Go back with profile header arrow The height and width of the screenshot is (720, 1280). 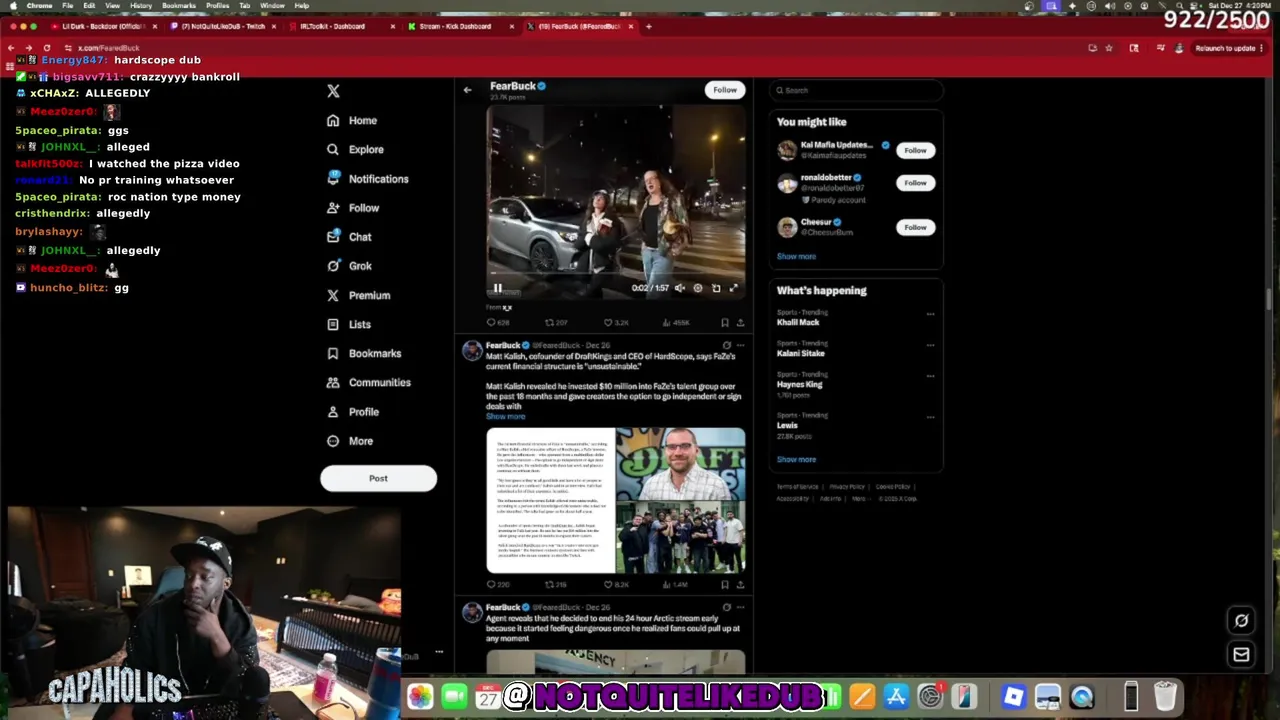[x=467, y=90]
